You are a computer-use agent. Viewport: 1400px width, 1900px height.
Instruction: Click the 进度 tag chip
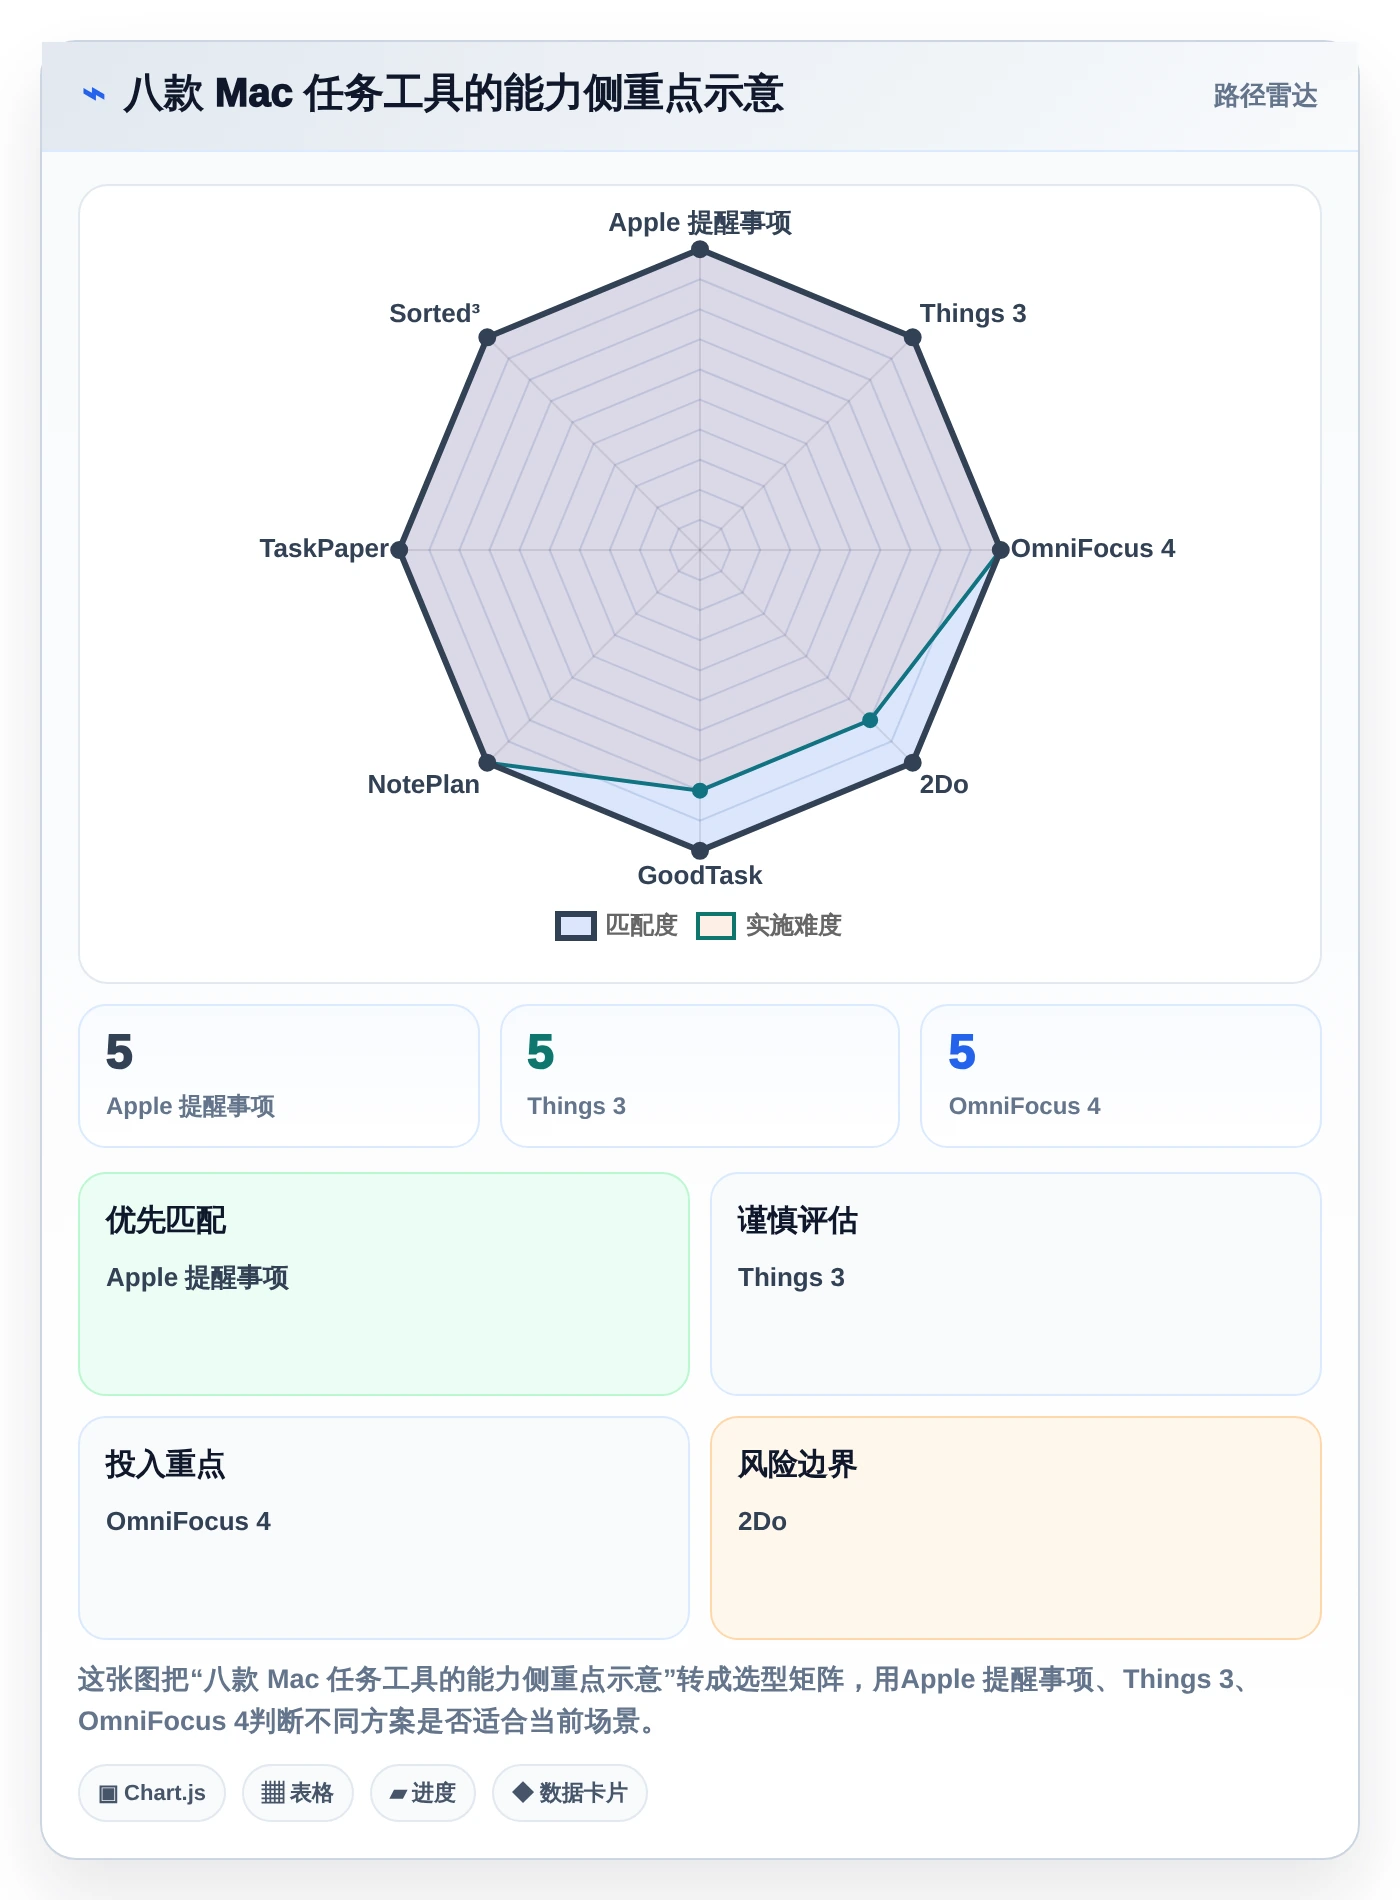(x=423, y=1793)
